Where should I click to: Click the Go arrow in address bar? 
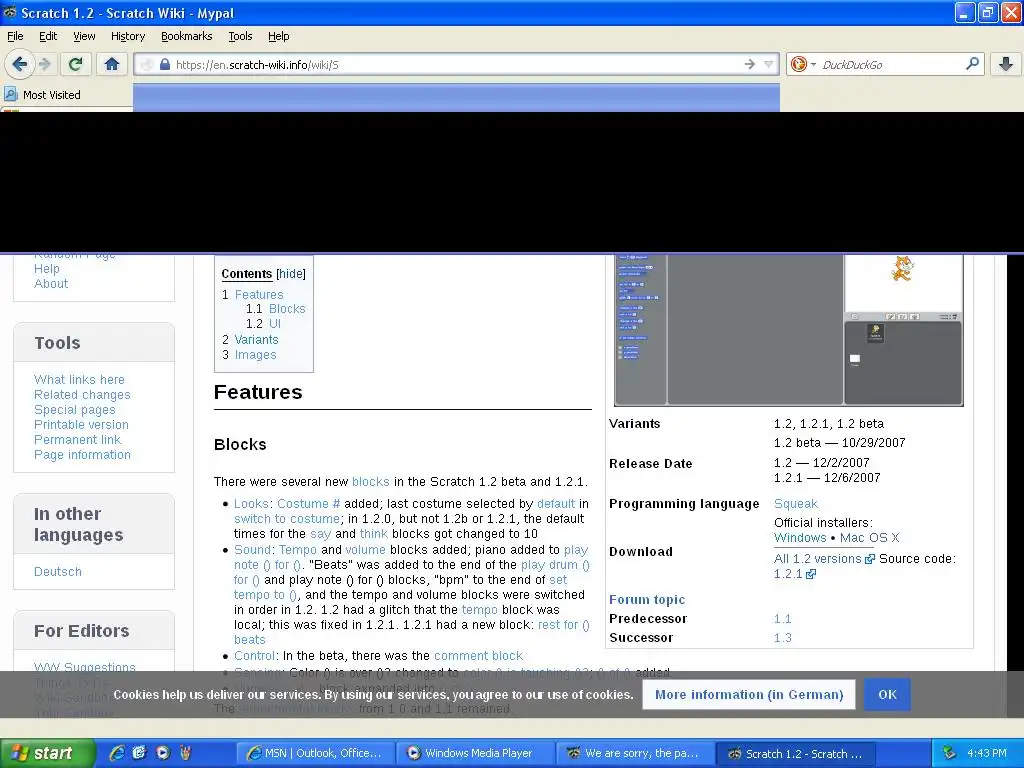[749, 64]
